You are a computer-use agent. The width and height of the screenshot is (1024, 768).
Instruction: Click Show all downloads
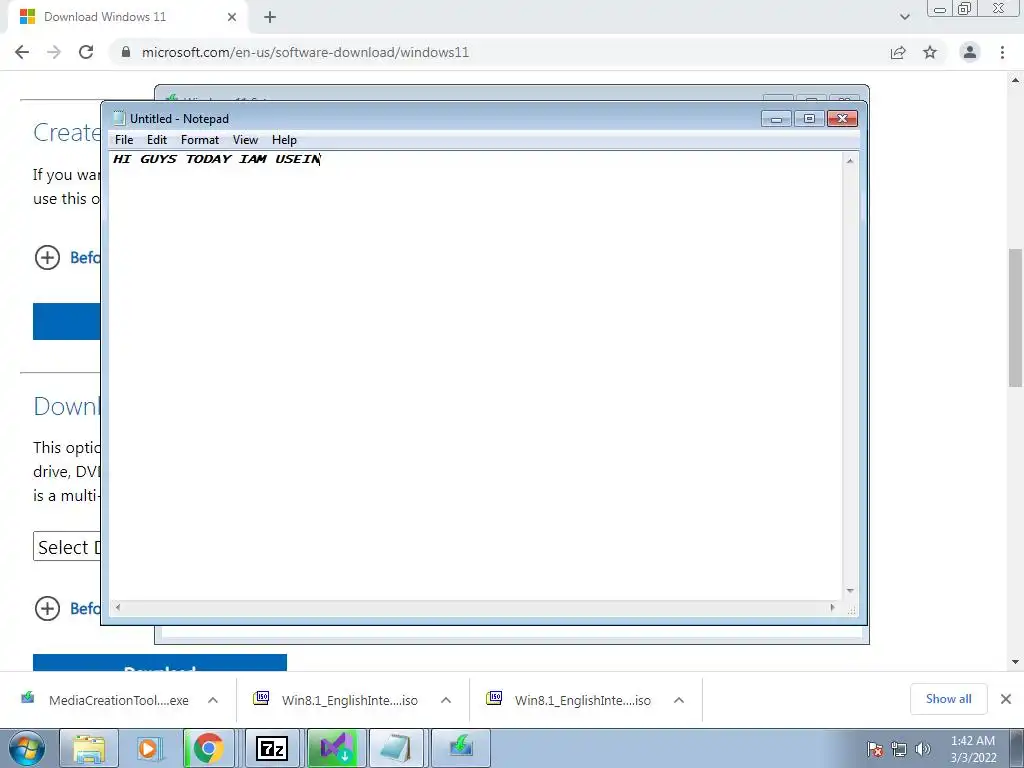[948, 699]
